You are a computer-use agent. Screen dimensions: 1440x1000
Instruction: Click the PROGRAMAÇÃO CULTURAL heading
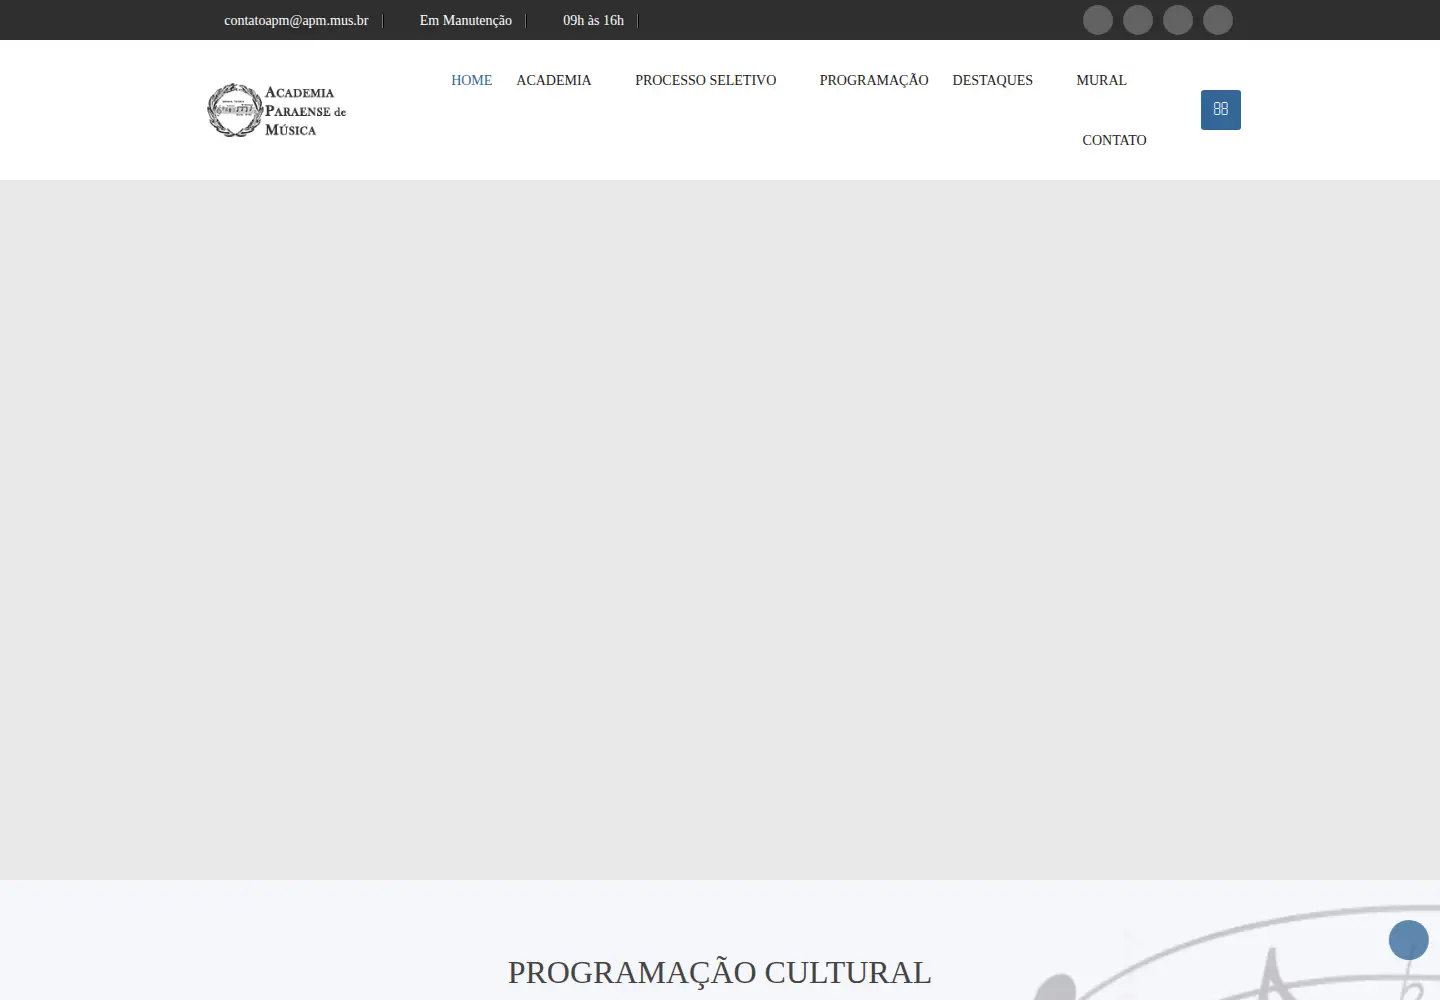pos(719,972)
